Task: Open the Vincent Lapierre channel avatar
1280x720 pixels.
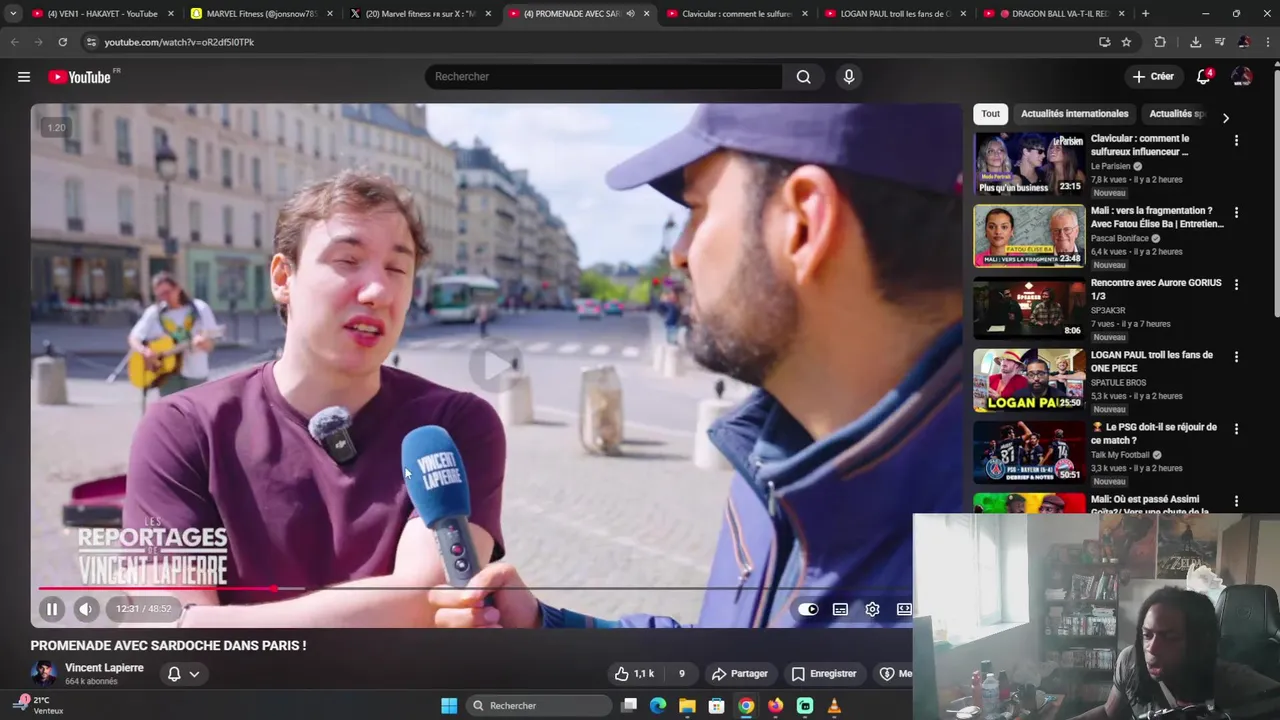Action: (44, 673)
